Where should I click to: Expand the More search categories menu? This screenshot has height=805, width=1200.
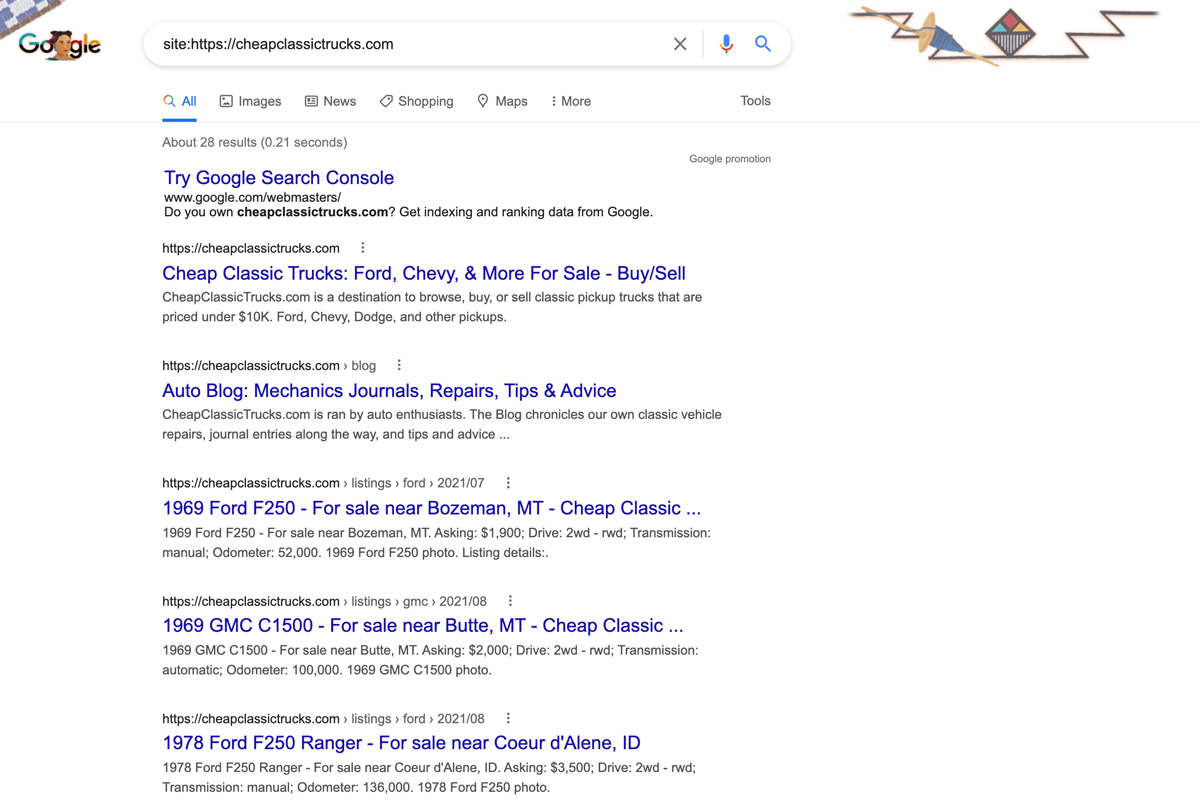[570, 101]
